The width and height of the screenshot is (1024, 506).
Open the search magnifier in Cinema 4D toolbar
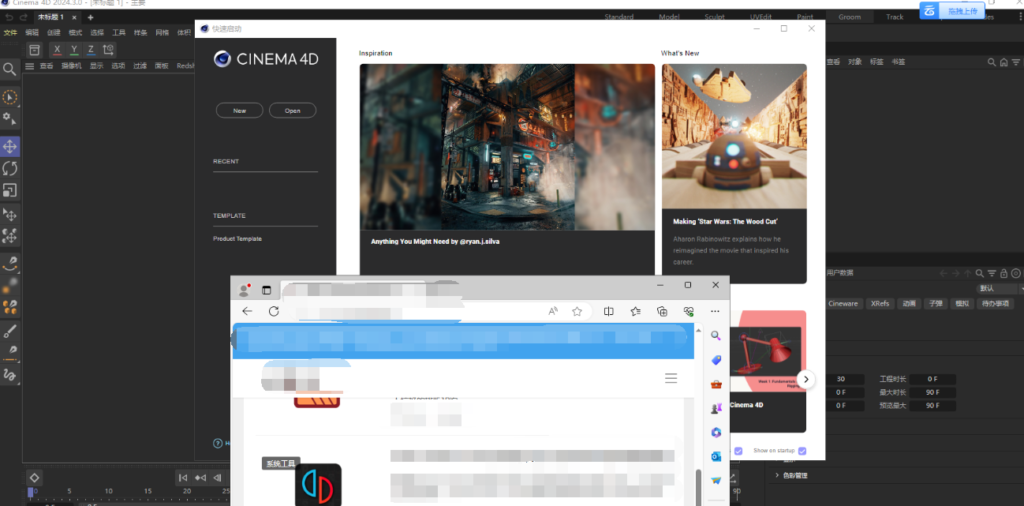10,69
